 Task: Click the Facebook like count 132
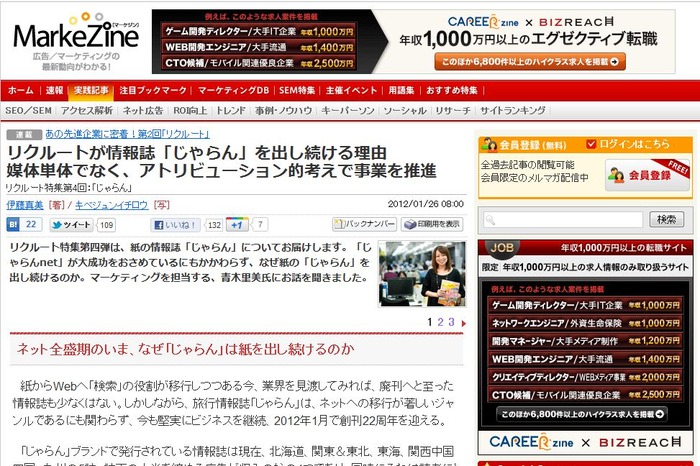(214, 225)
